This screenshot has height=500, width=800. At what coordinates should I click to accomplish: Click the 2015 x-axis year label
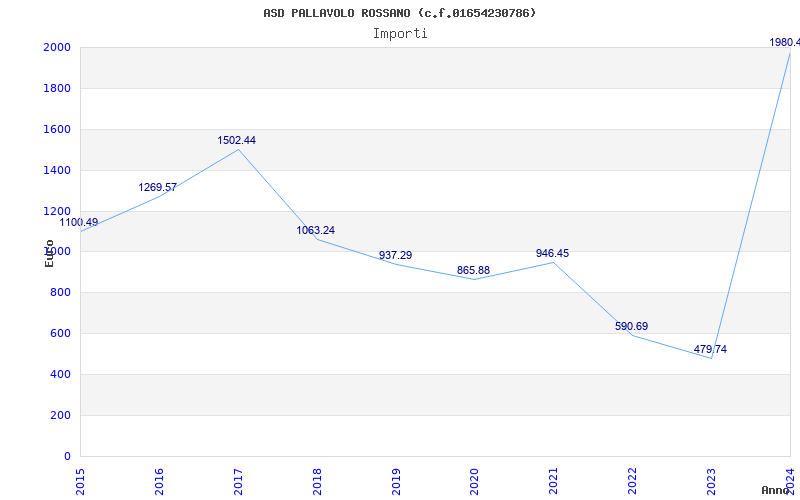80,482
